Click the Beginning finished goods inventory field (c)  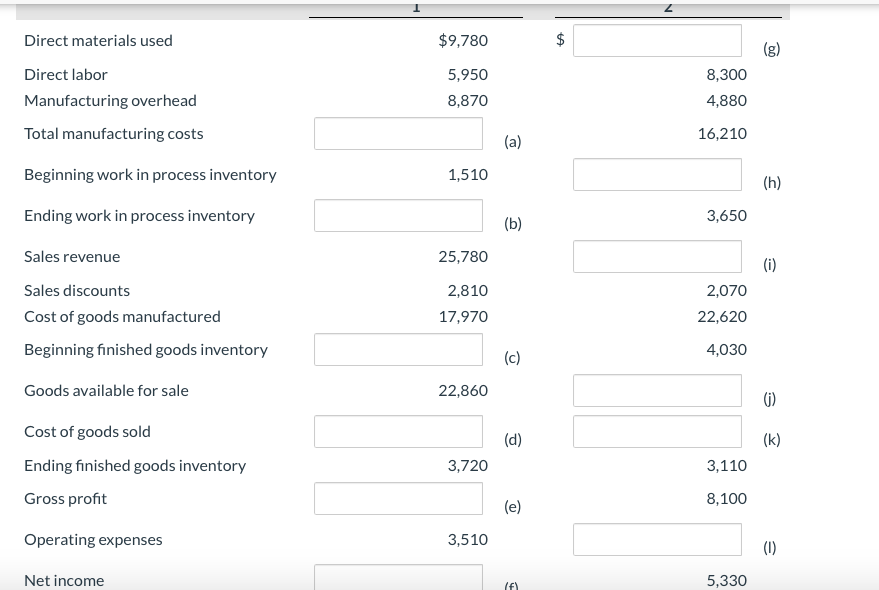[398, 349]
